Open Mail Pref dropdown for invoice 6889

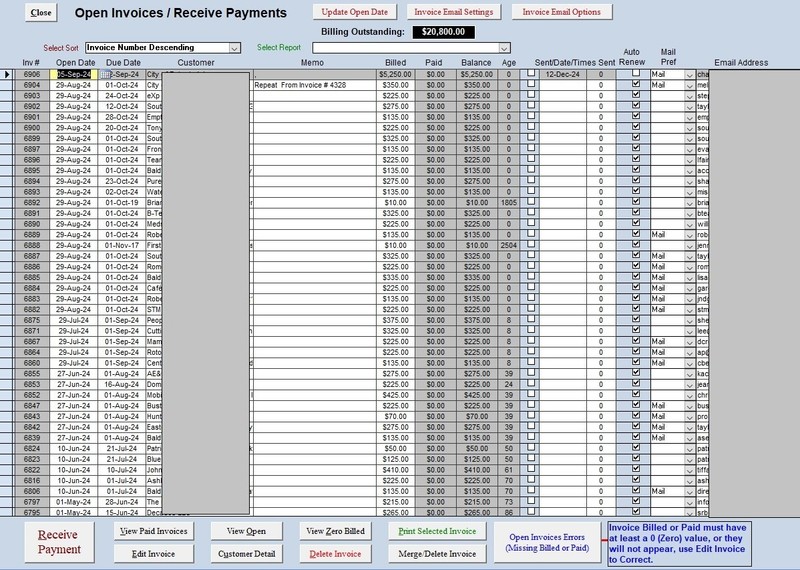click(690, 235)
